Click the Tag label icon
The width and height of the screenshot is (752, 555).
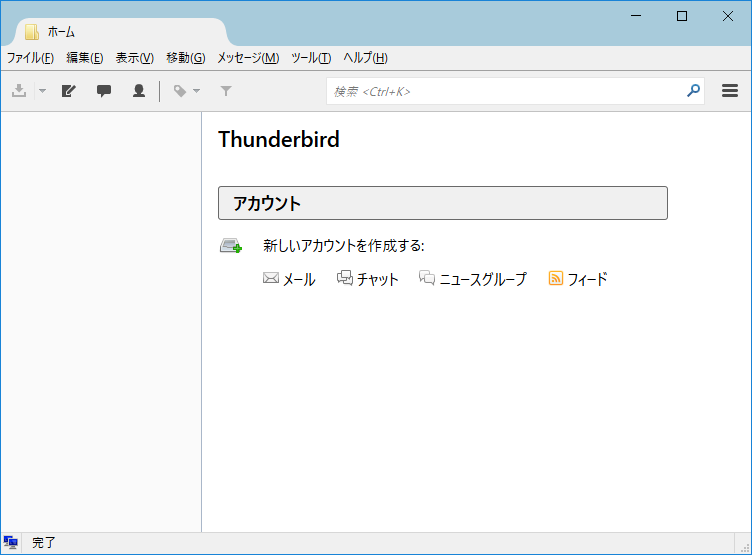point(180,91)
